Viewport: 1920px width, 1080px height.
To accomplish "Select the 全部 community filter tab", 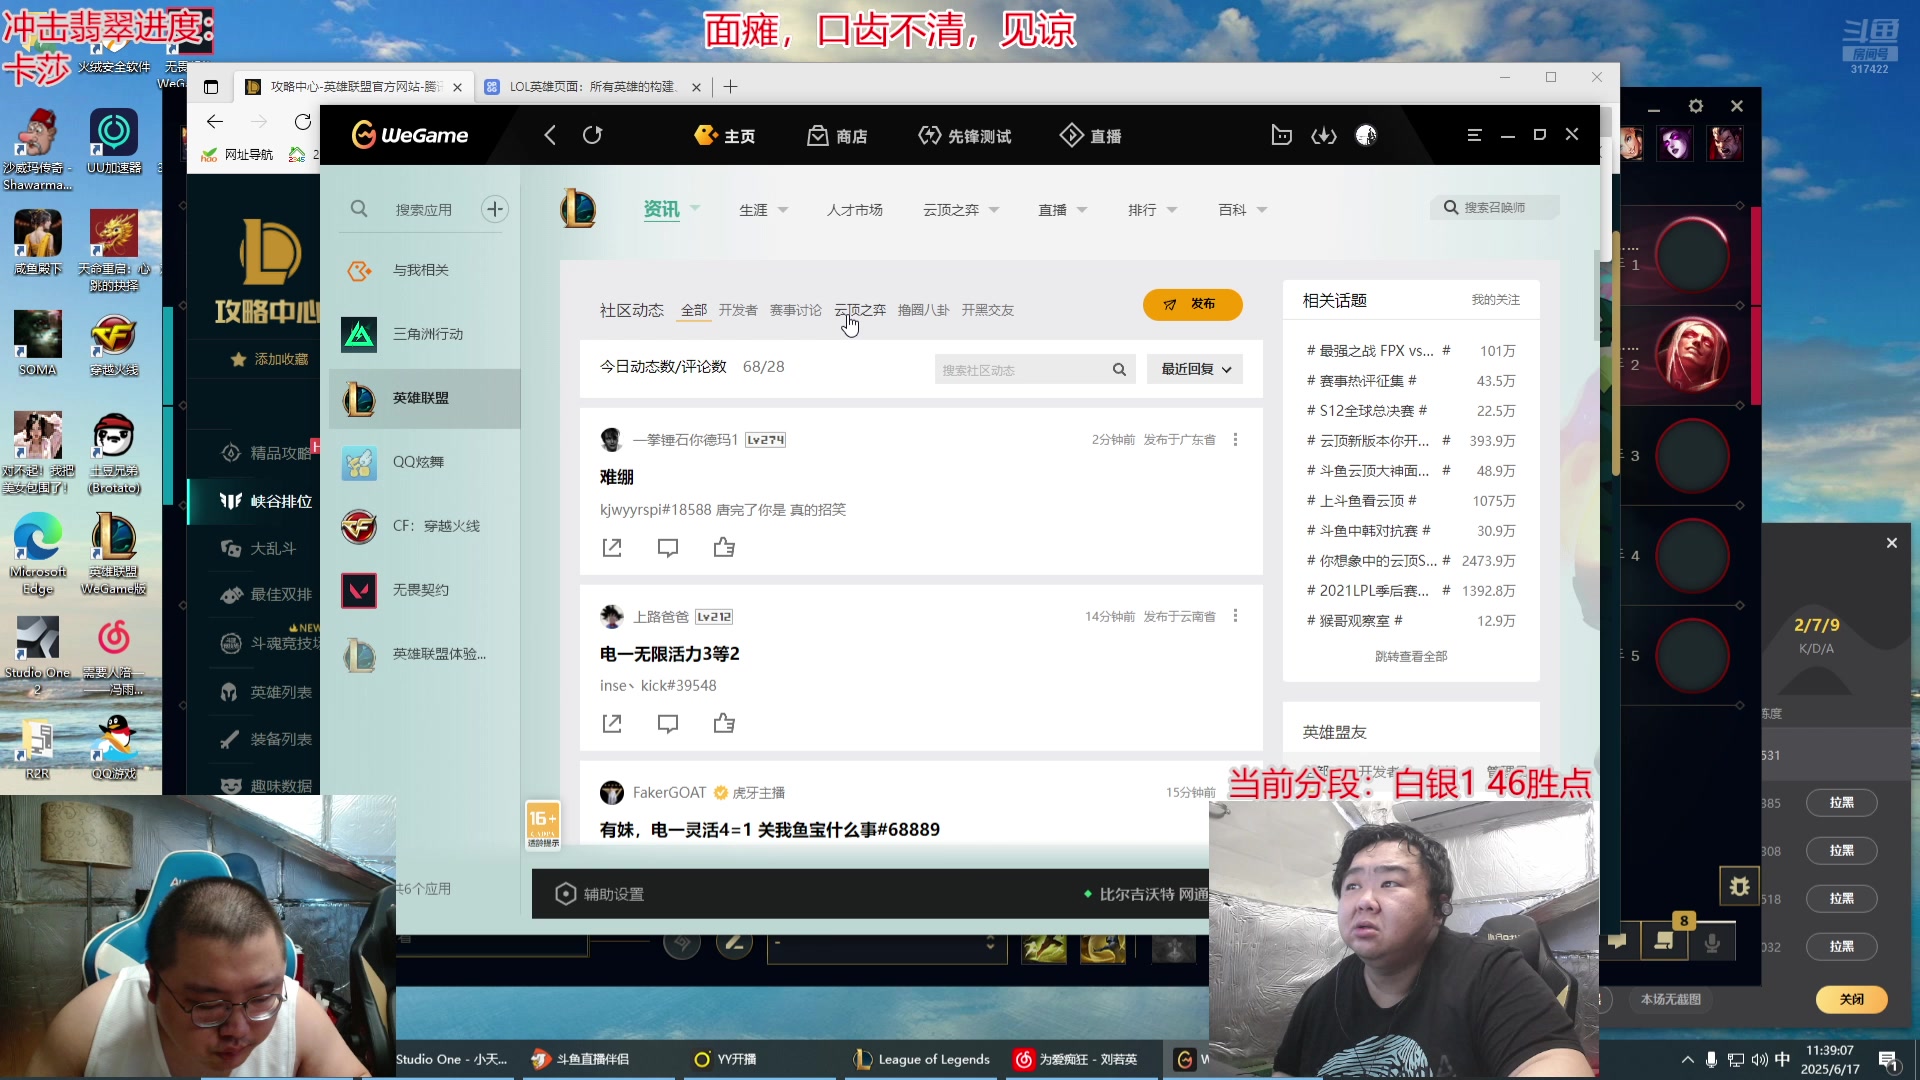I will click(694, 310).
